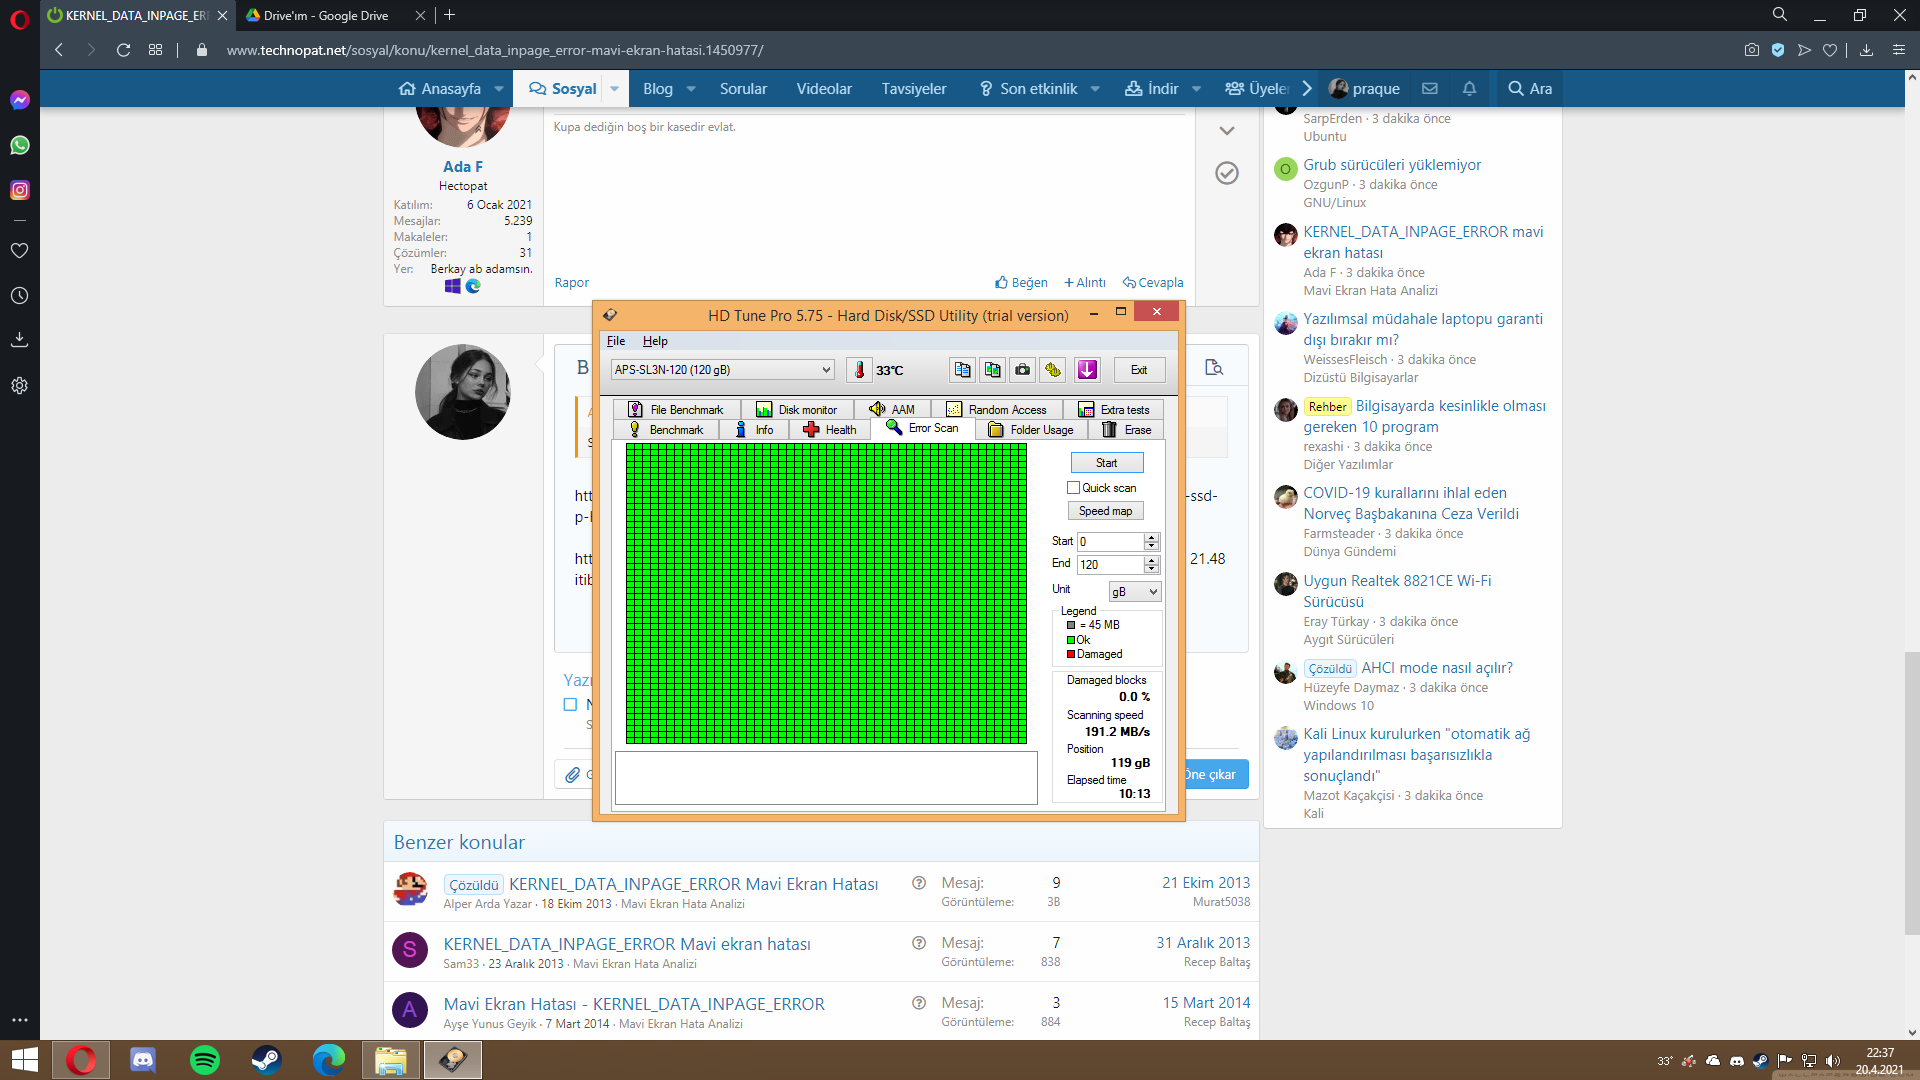
Task: Expand the Sosyal menu arrow
Action: (614, 88)
